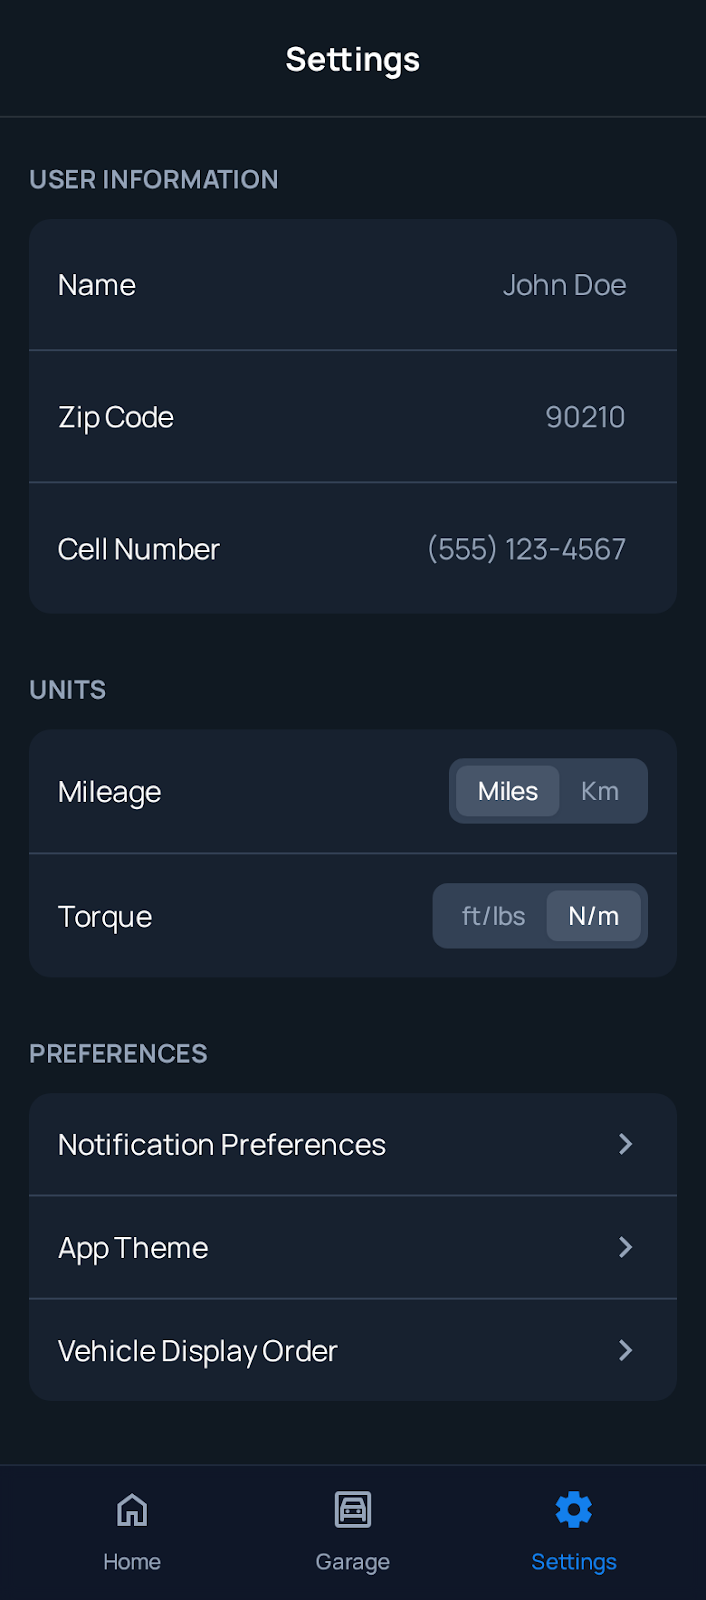706x1600 pixels.
Task: Switch Mileage units to Km
Action: tap(599, 791)
